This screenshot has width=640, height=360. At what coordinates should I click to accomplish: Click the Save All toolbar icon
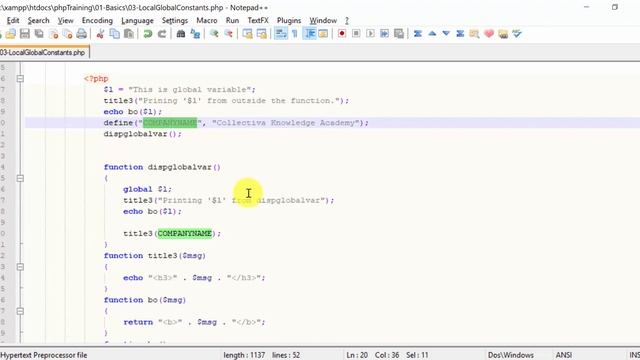click(x=39, y=34)
